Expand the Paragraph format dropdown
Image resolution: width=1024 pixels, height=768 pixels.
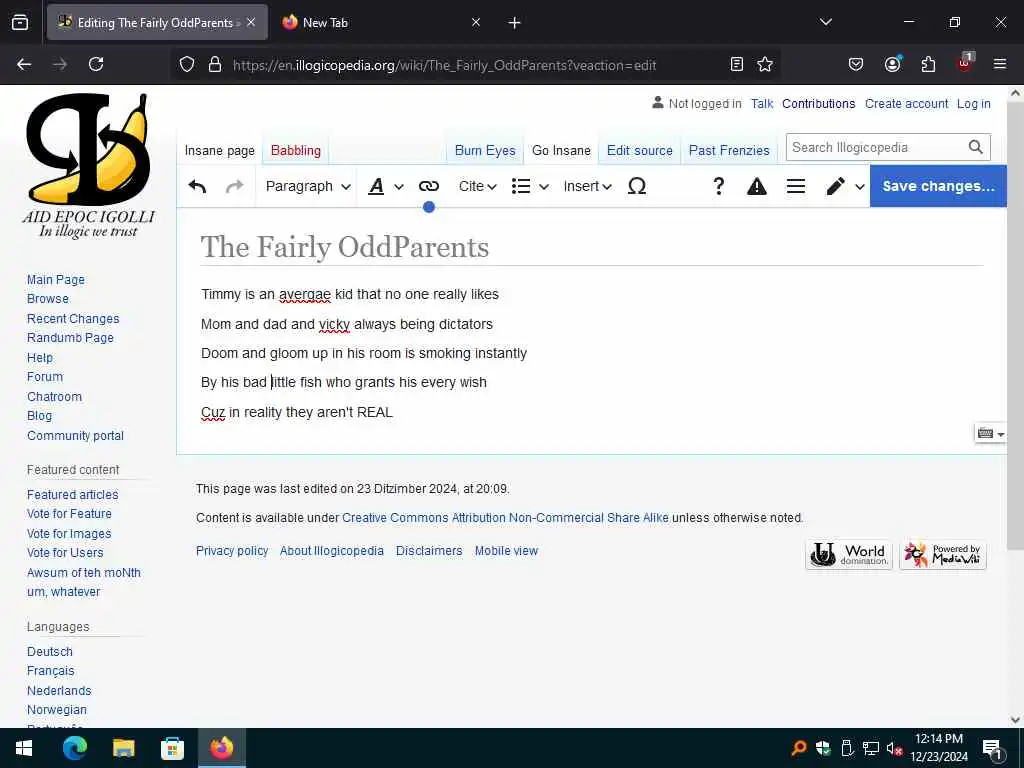click(308, 186)
